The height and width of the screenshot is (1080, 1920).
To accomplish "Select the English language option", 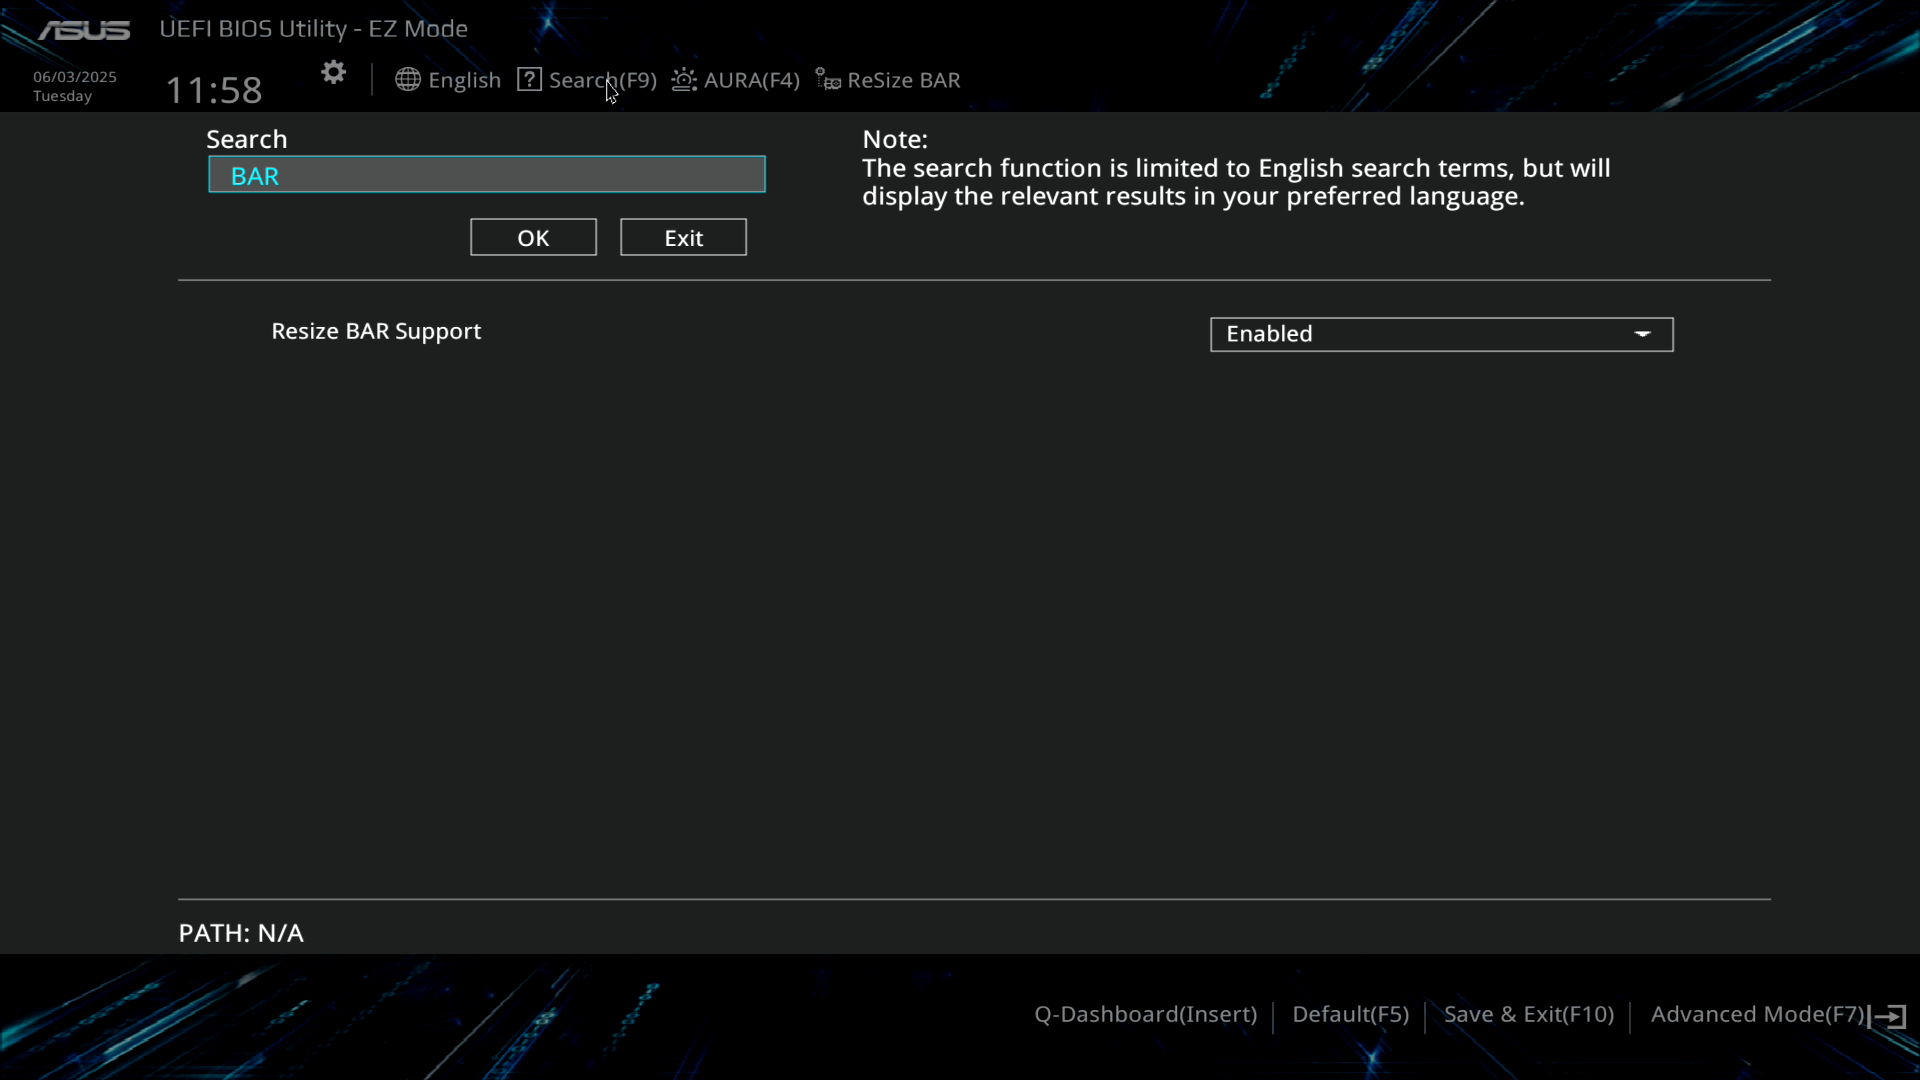I will tap(464, 80).
